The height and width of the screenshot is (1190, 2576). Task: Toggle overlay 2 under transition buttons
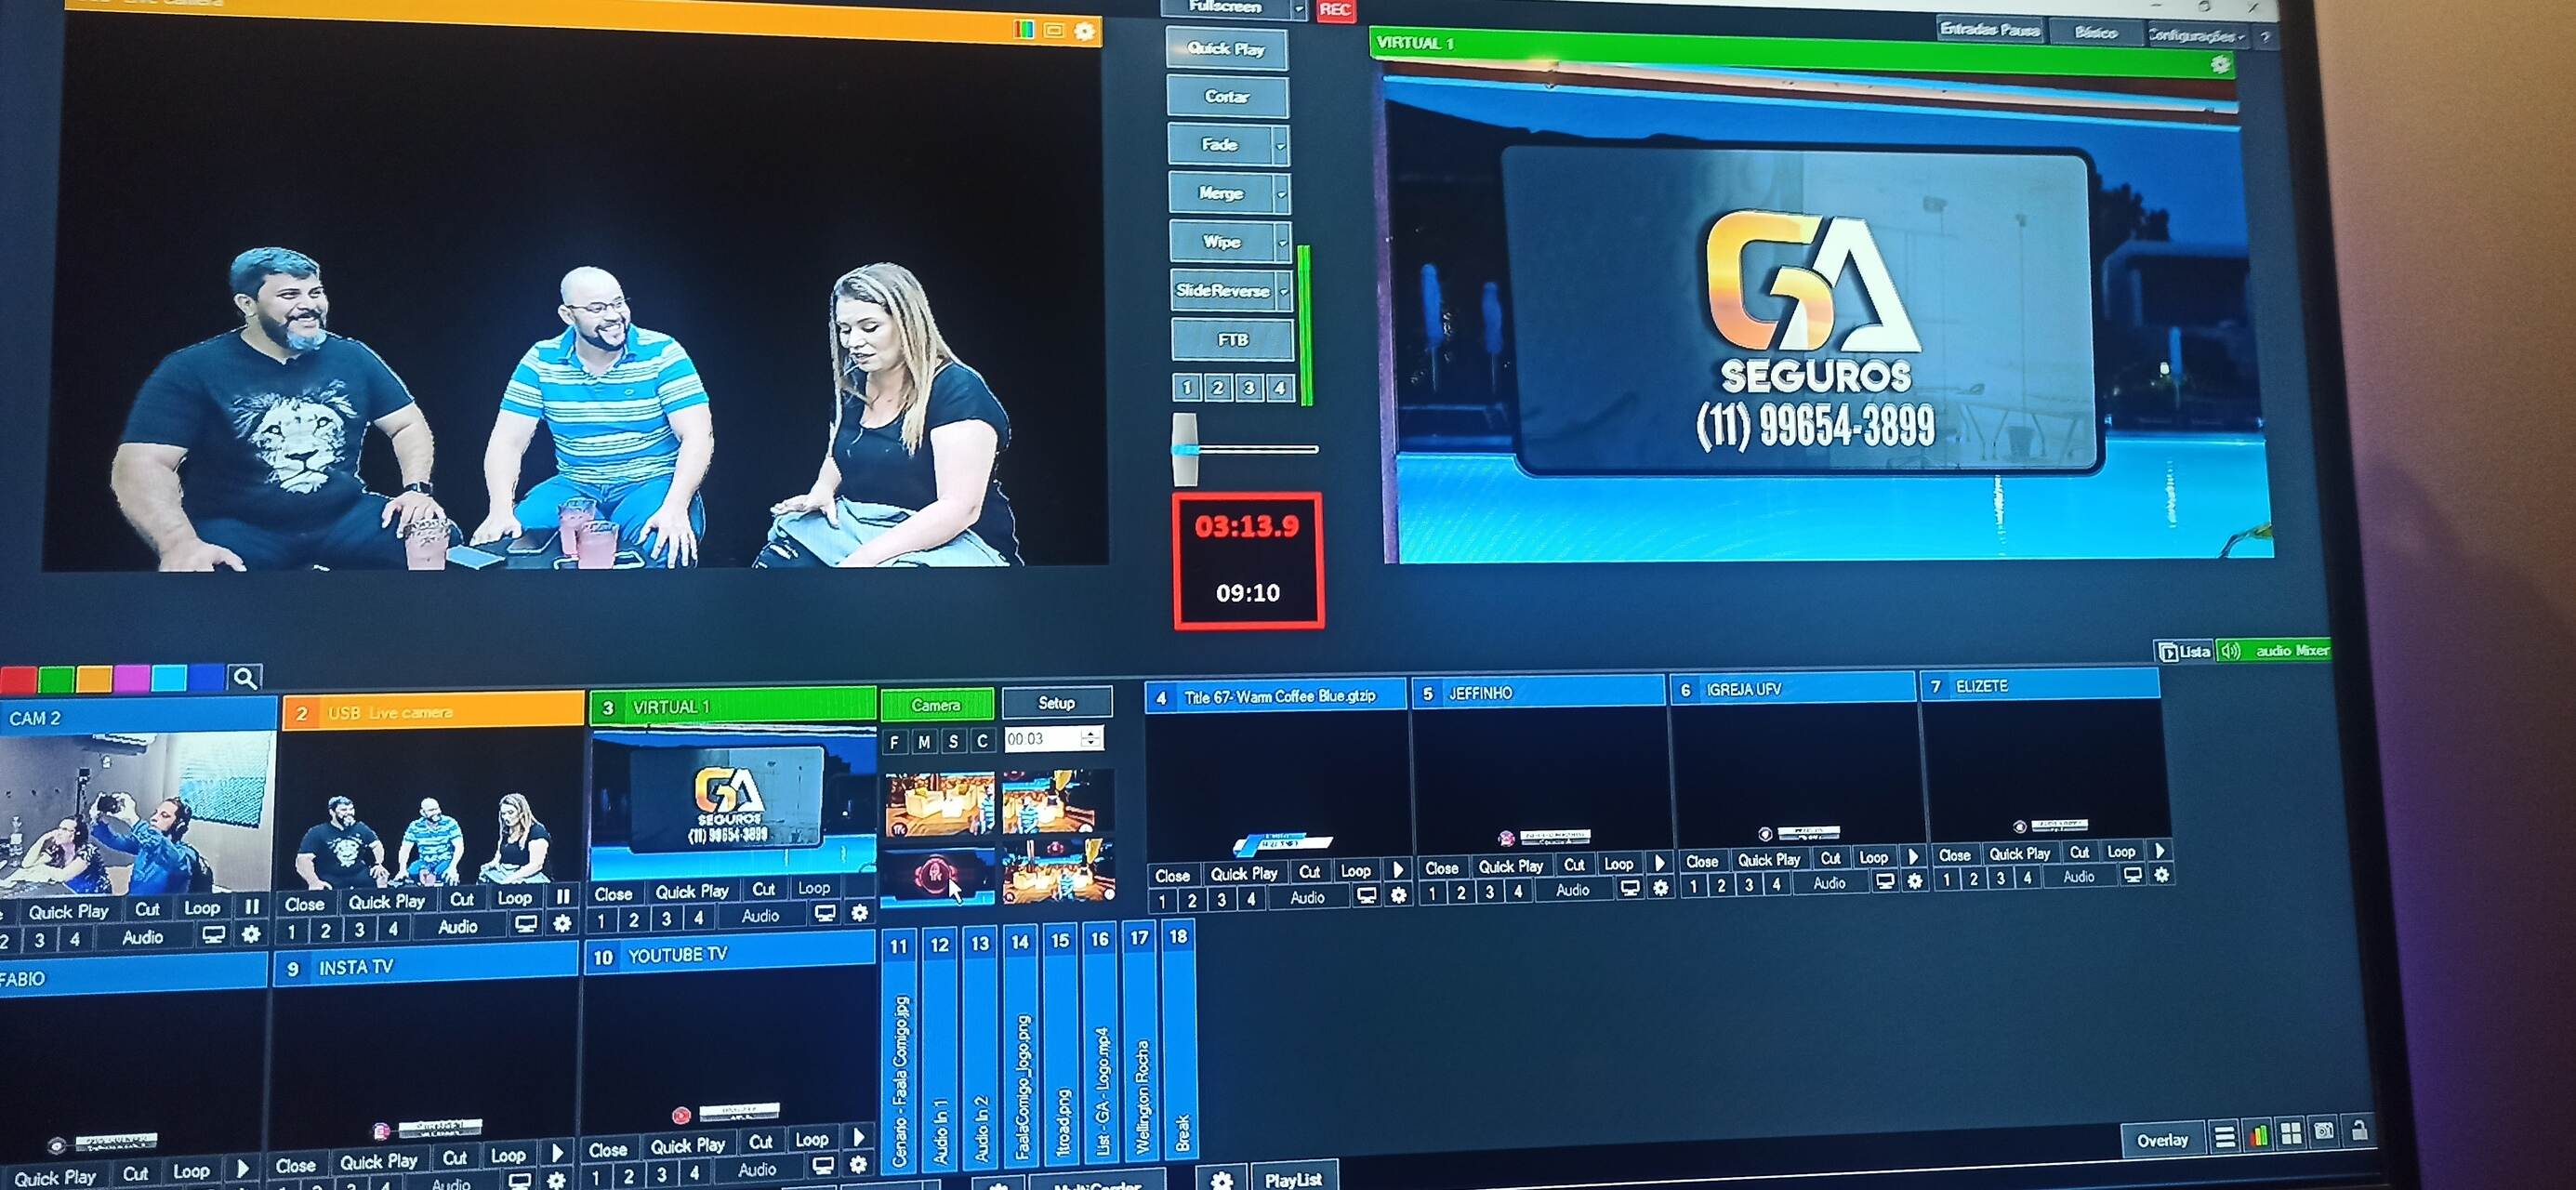point(1218,388)
